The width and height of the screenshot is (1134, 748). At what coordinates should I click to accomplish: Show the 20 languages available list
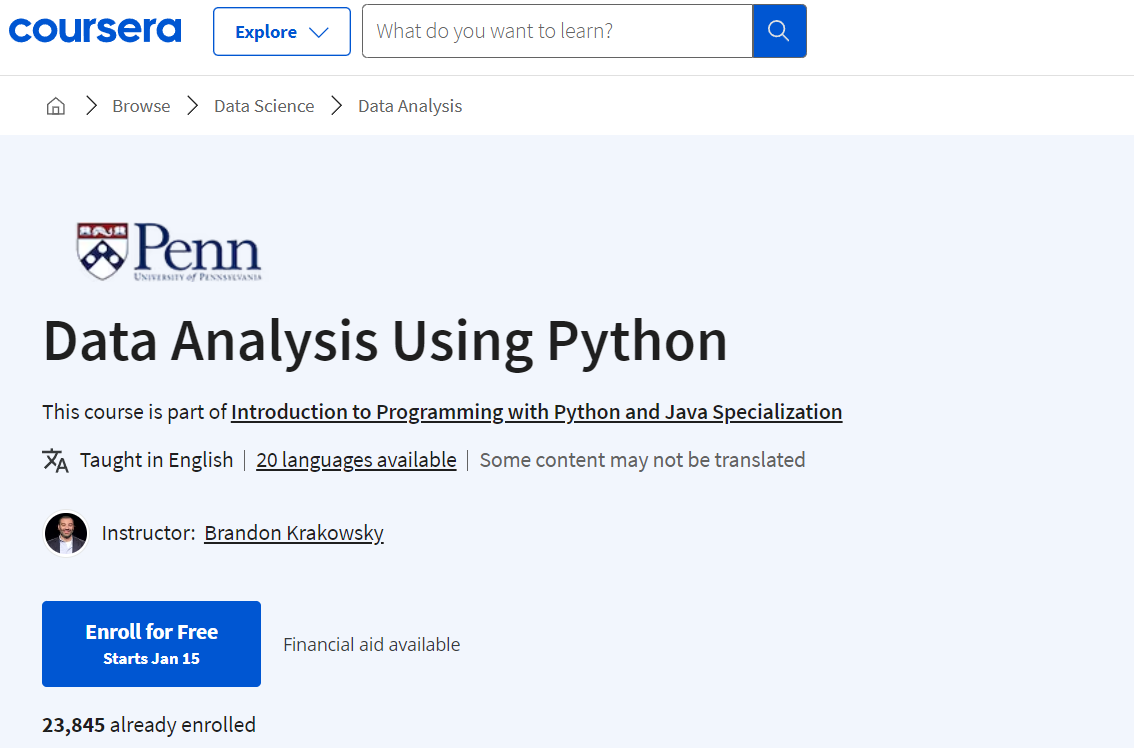tap(356, 460)
